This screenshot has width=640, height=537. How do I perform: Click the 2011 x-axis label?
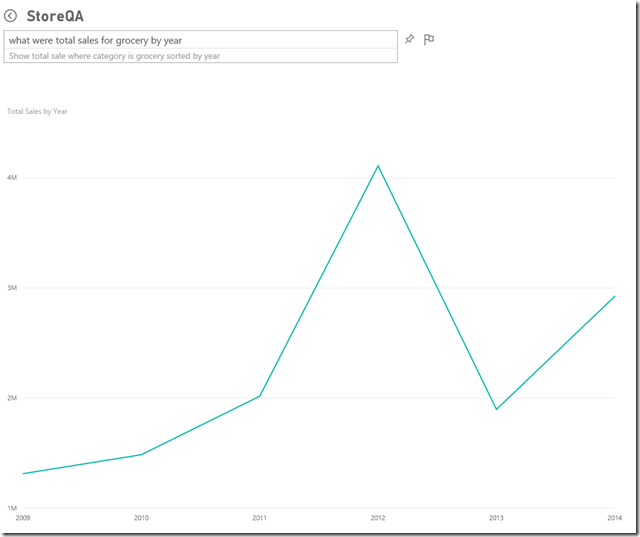[260, 518]
